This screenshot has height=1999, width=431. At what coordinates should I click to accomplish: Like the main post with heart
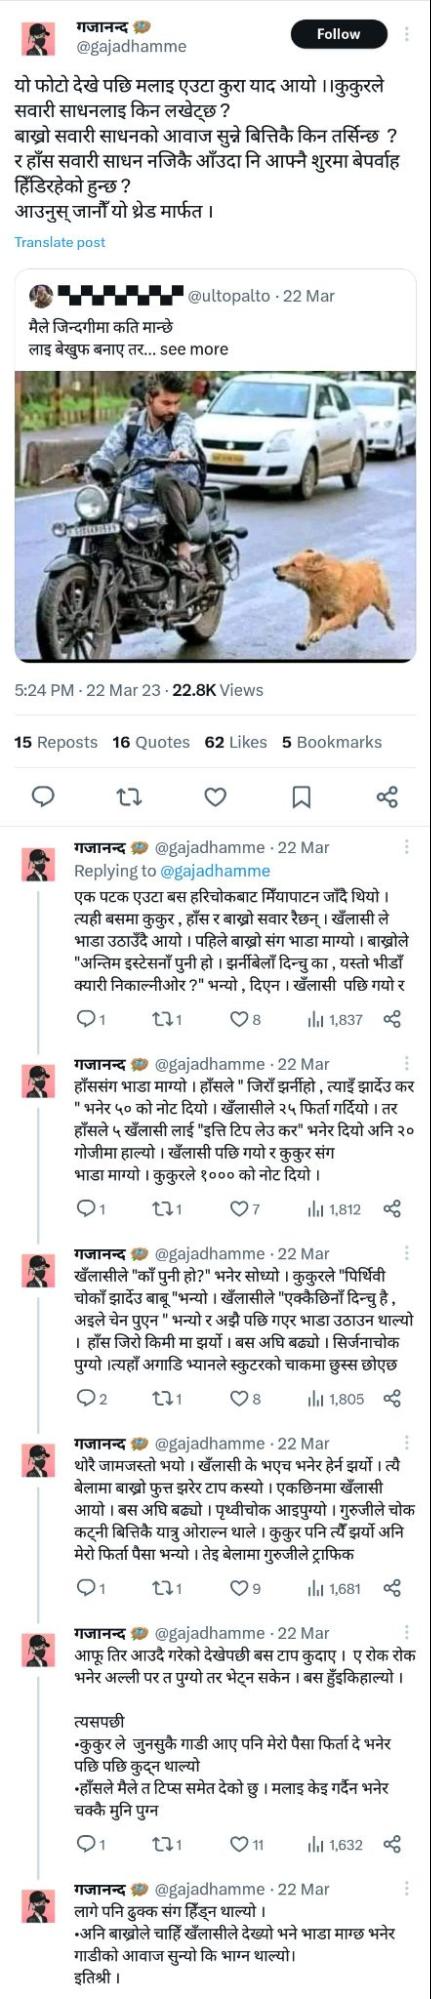pyautogui.click(x=215, y=796)
